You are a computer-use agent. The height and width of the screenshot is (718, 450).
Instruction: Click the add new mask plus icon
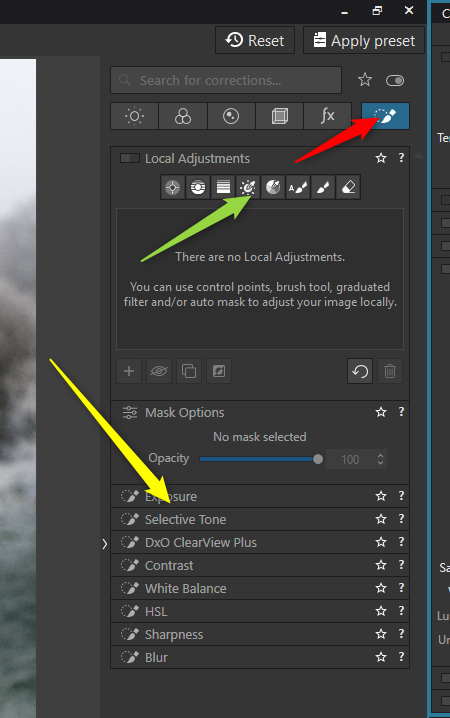[129, 371]
